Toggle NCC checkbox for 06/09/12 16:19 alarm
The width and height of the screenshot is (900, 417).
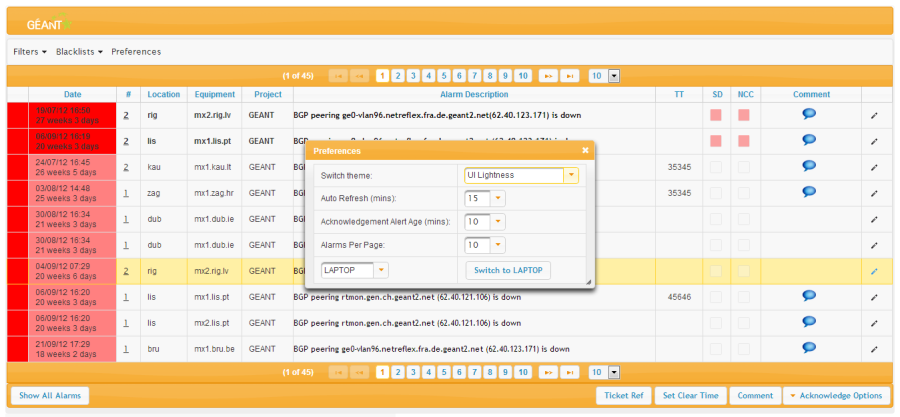(x=744, y=141)
